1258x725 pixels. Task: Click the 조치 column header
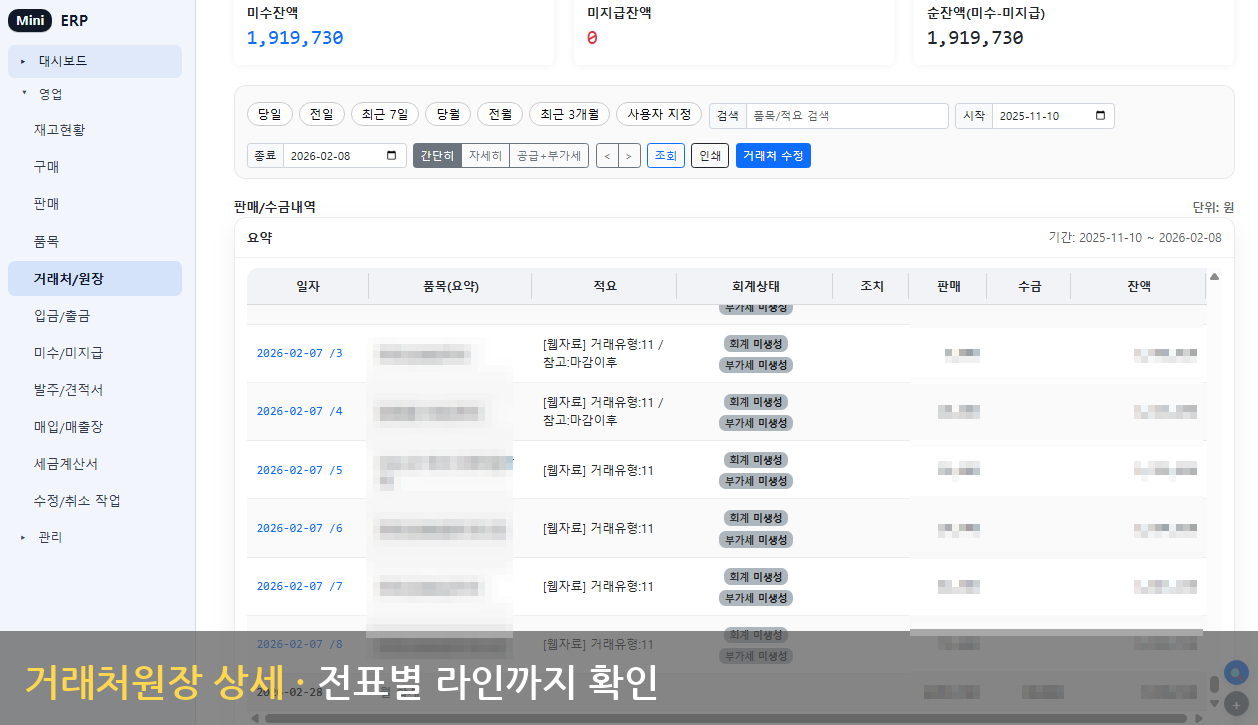point(871,286)
